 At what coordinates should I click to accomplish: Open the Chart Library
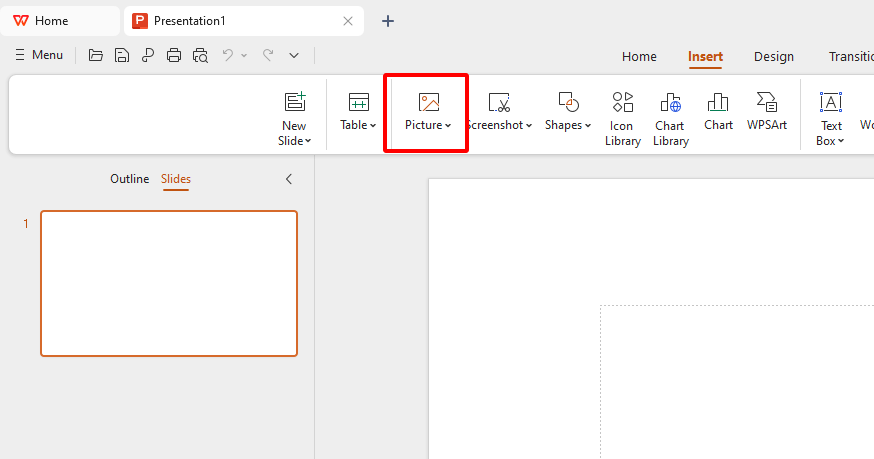click(671, 119)
